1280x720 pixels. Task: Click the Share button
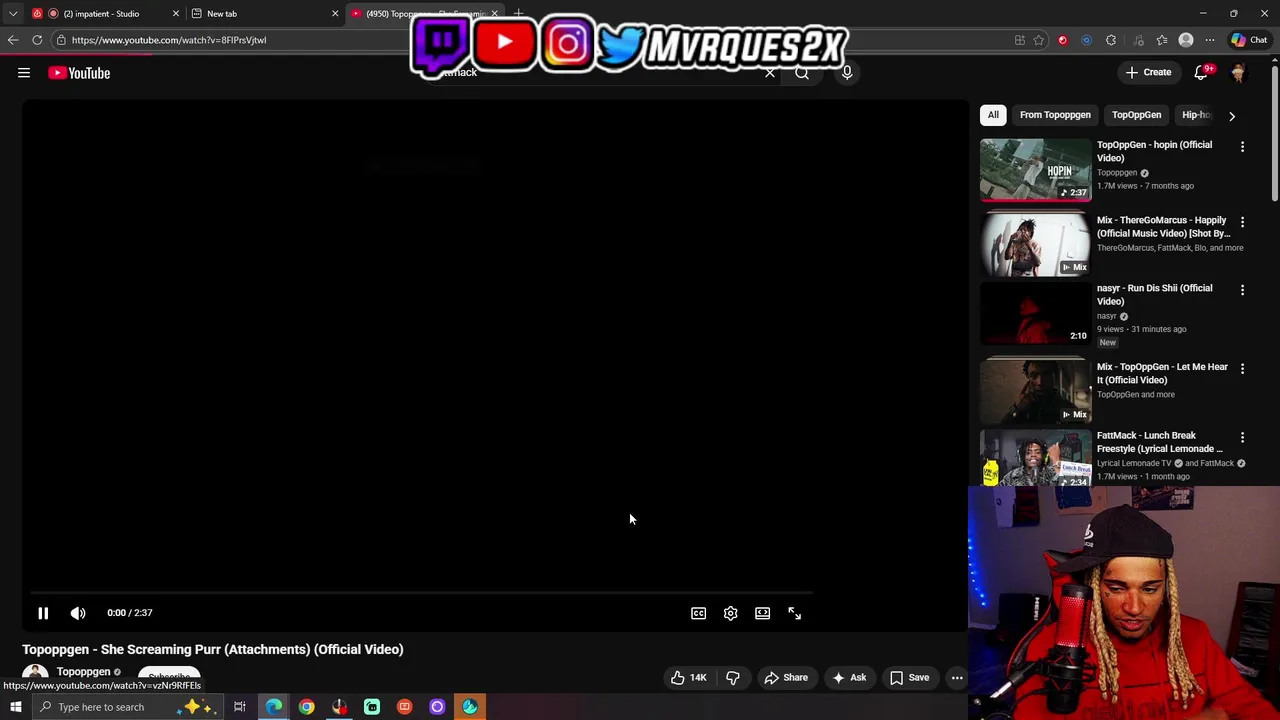pos(786,678)
